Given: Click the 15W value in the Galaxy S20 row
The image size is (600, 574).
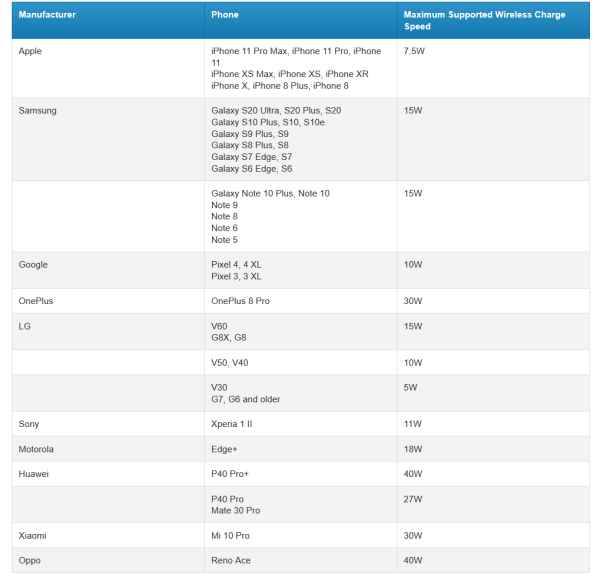Looking at the screenshot, I should click(x=493, y=139).
